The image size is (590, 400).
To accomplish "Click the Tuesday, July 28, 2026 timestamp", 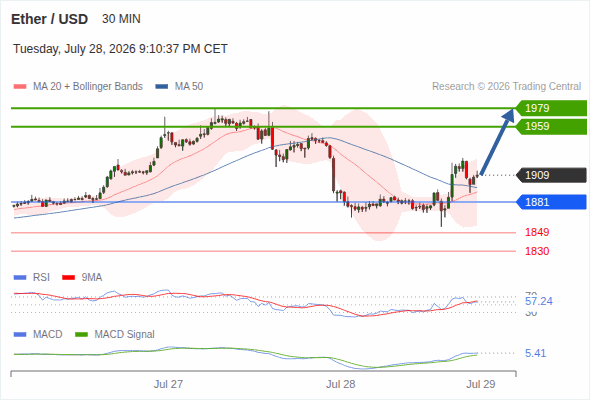I will coord(120,49).
